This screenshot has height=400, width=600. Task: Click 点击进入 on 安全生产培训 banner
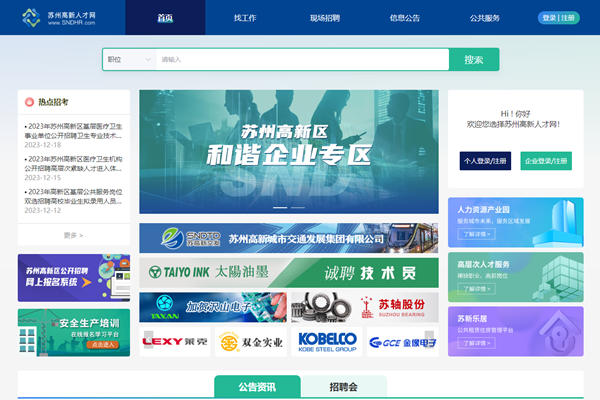pos(103,344)
